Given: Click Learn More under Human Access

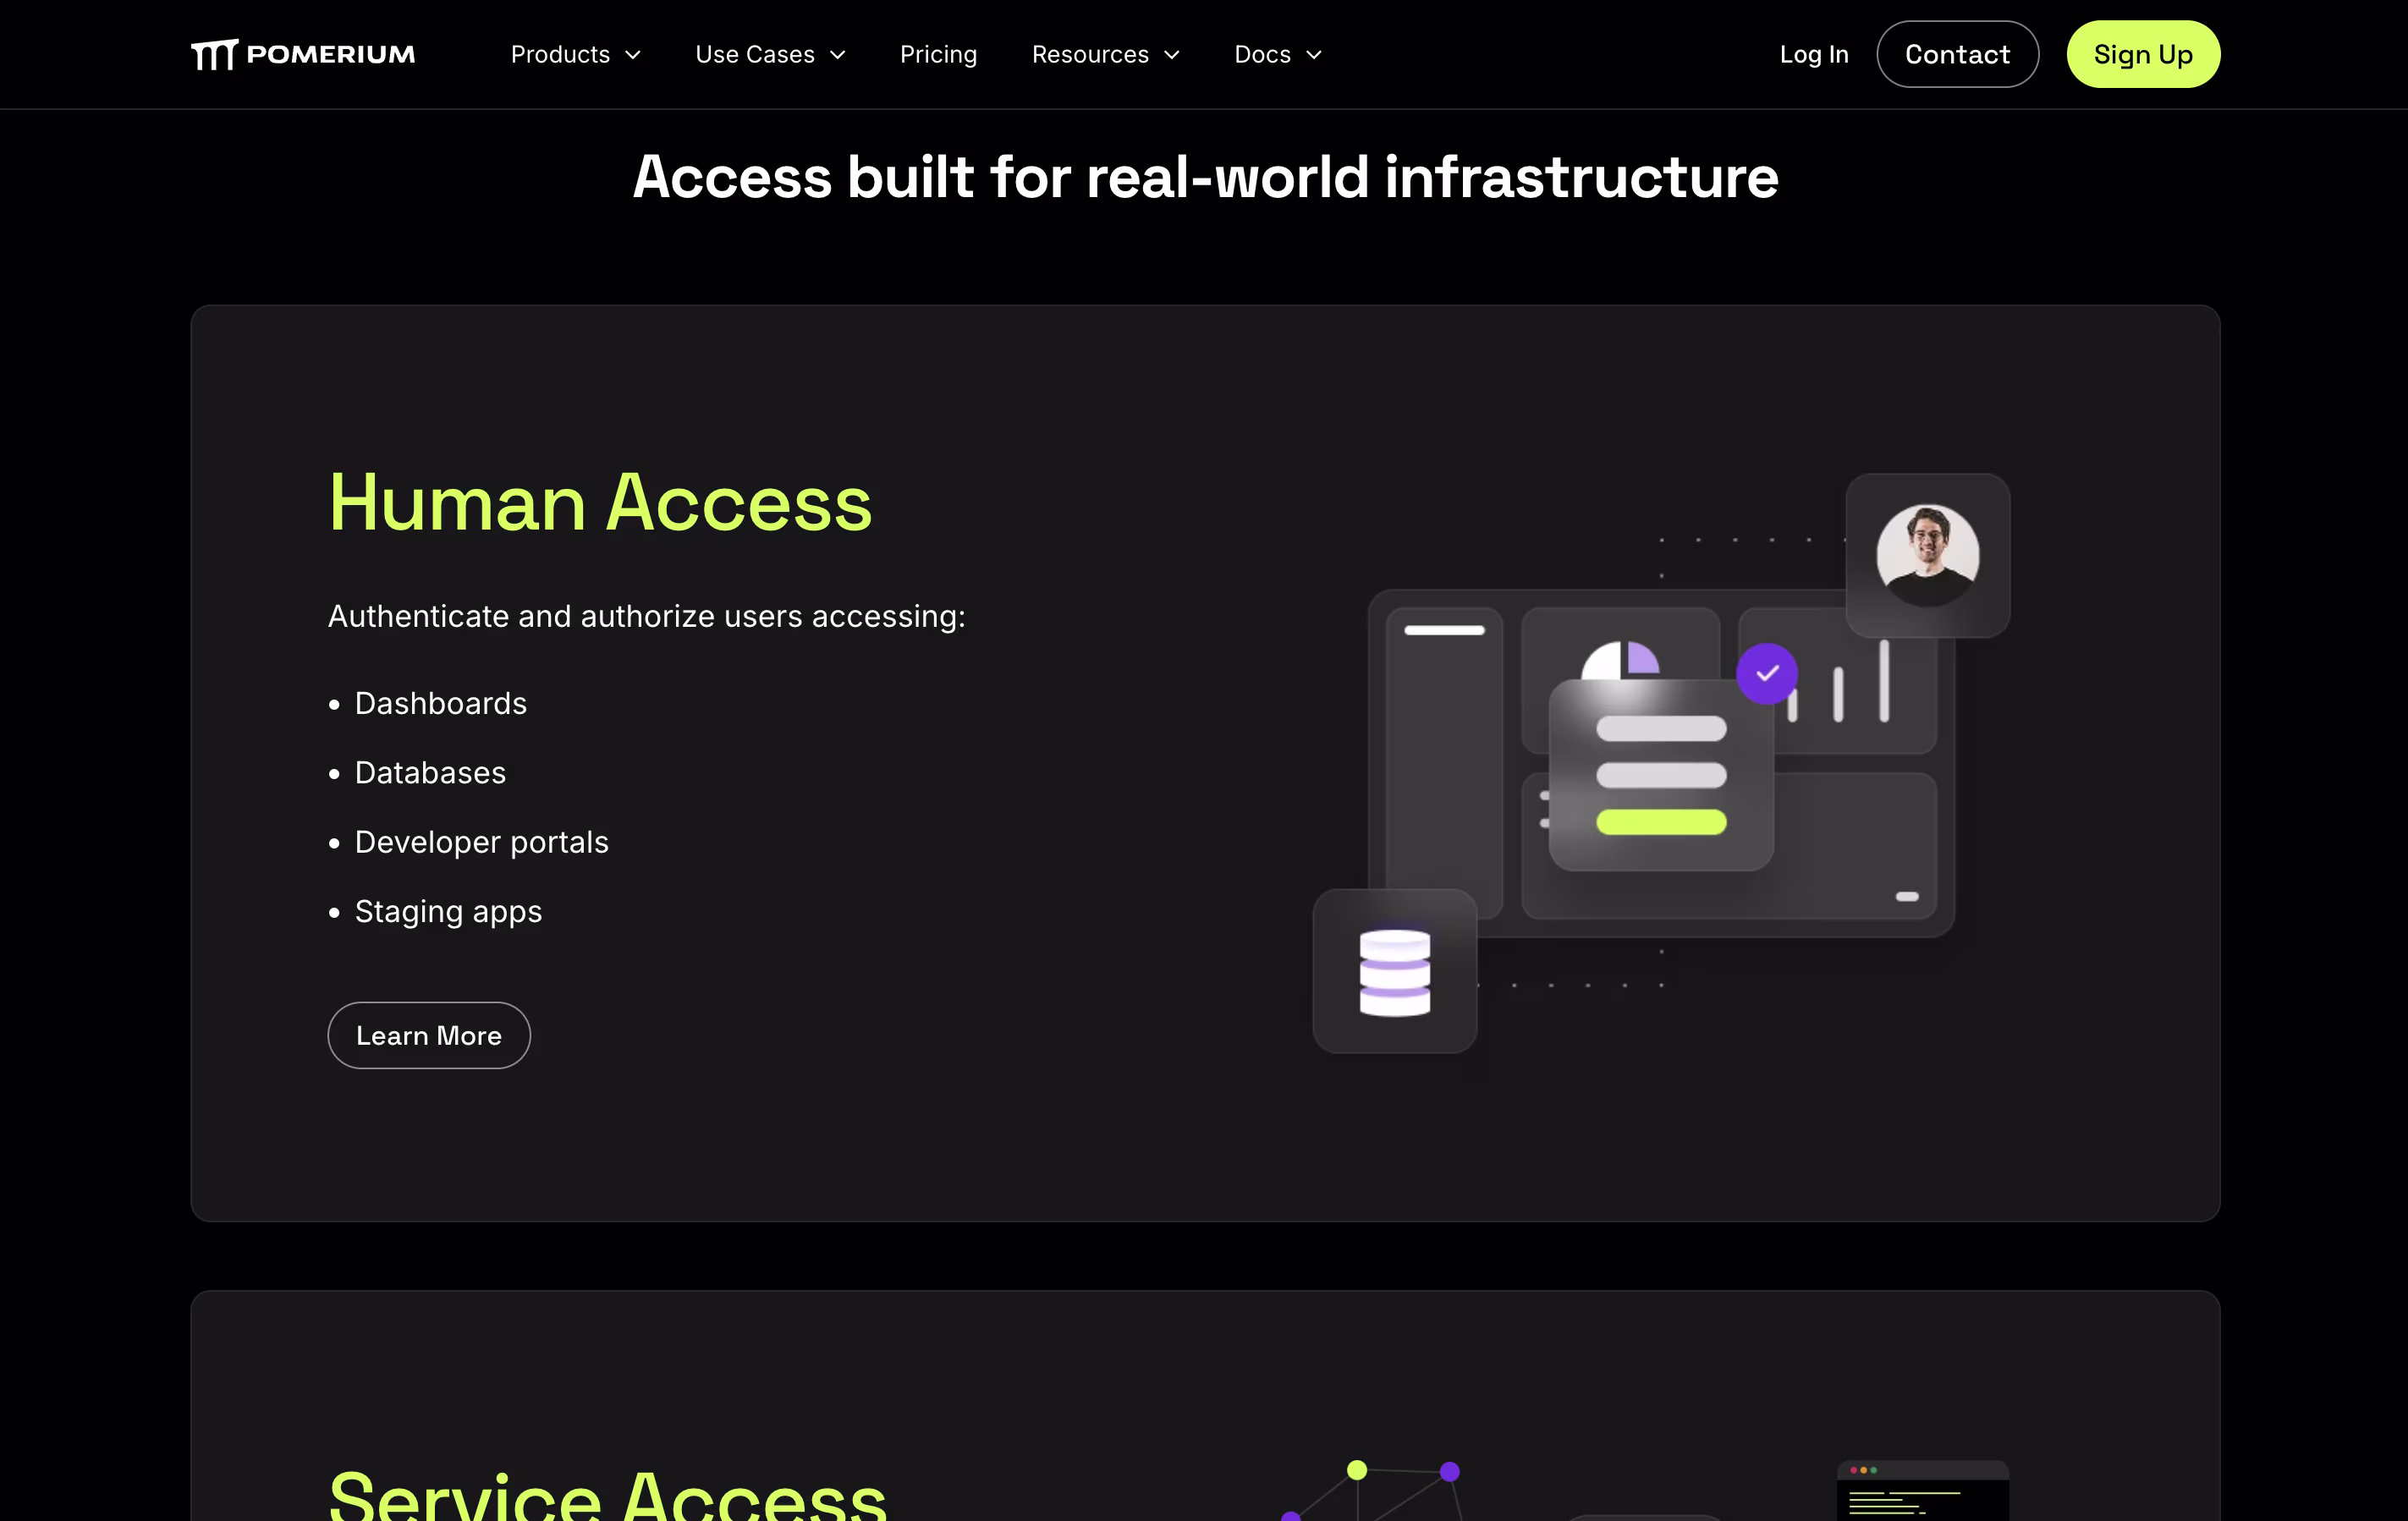Looking at the screenshot, I should point(429,1035).
